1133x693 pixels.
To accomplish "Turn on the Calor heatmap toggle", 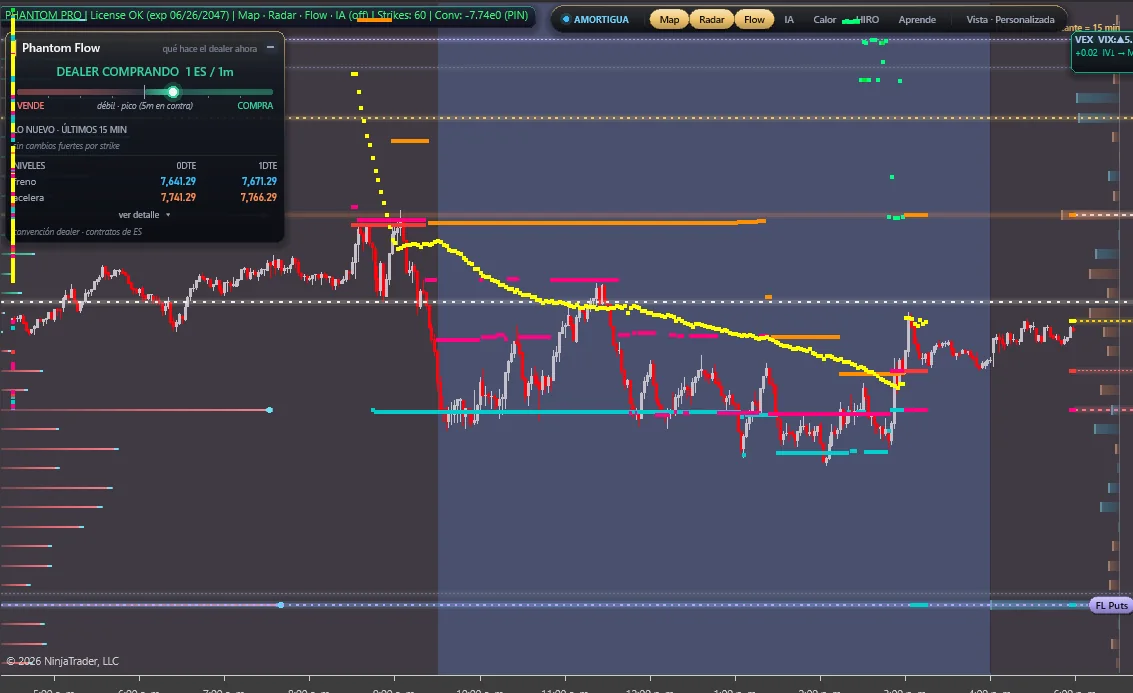I will point(824,20).
